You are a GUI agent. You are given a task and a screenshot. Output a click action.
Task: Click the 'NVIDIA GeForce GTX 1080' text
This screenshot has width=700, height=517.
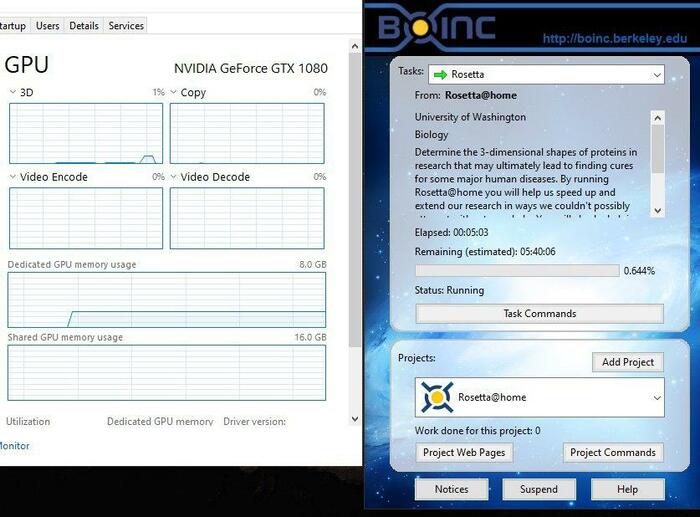250,68
